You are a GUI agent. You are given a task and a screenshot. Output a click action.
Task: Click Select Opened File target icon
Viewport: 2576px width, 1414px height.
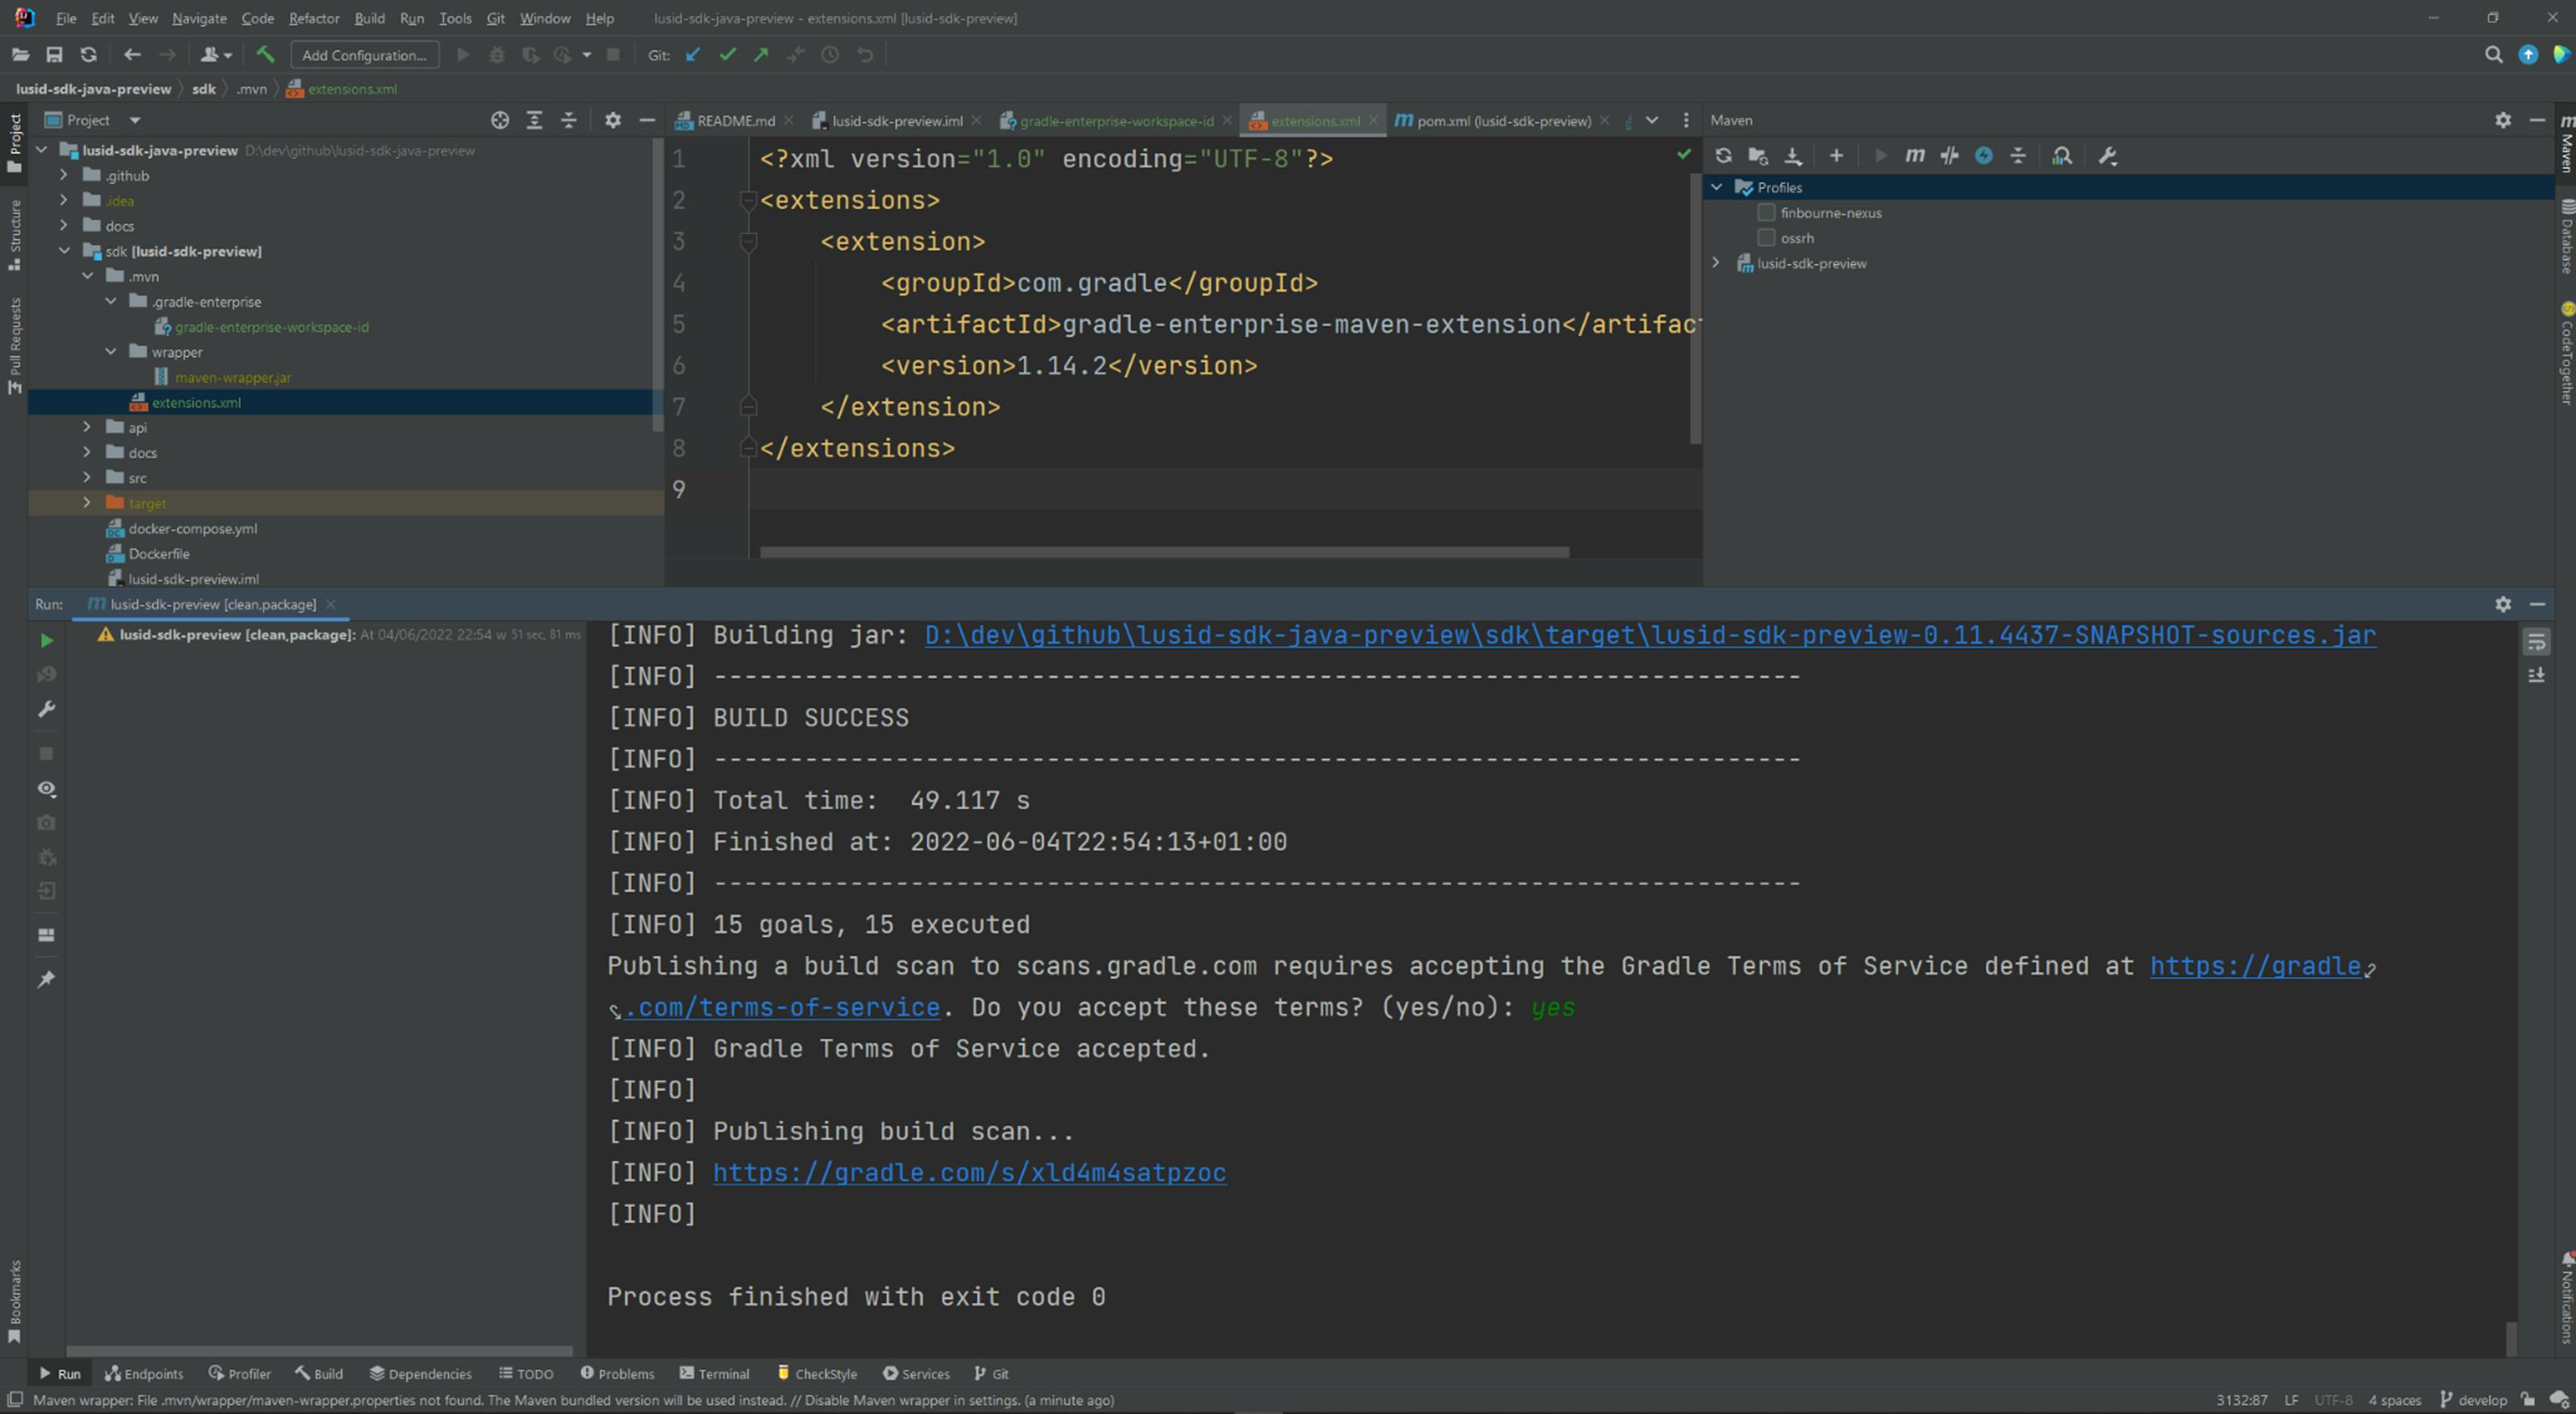500,120
